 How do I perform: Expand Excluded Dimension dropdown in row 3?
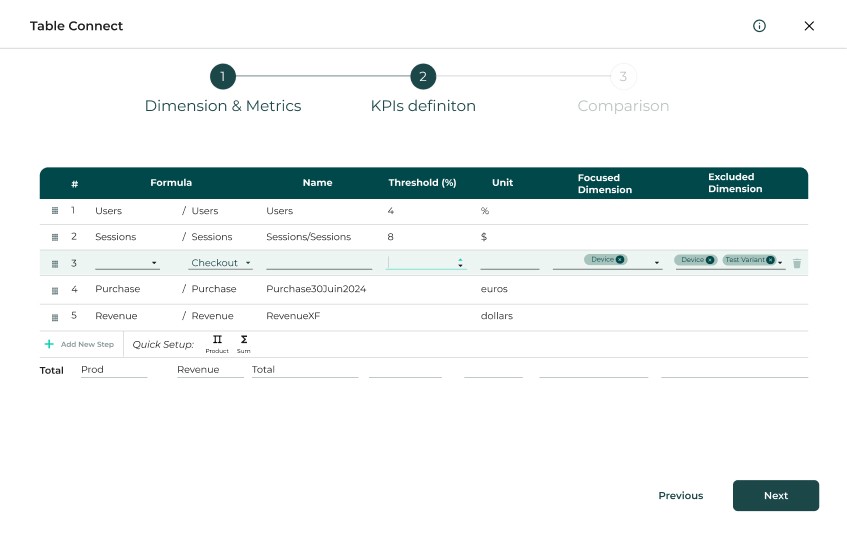tap(780, 263)
